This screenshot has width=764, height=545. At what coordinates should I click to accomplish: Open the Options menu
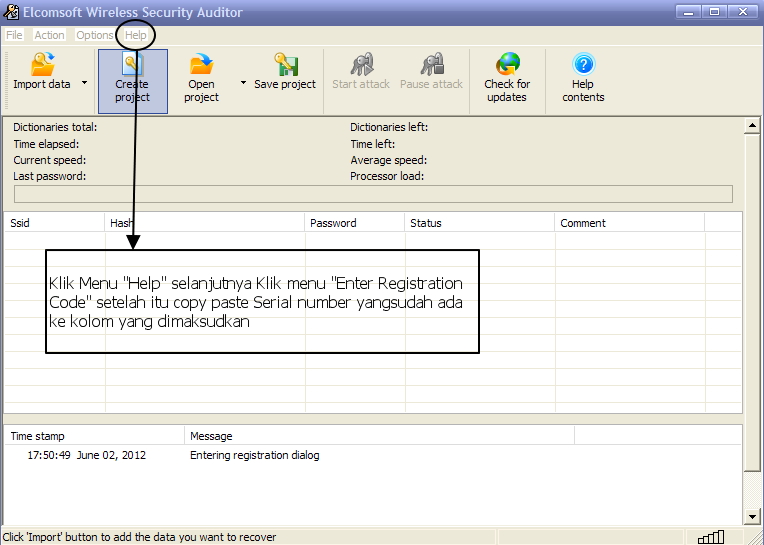(95, 35)
